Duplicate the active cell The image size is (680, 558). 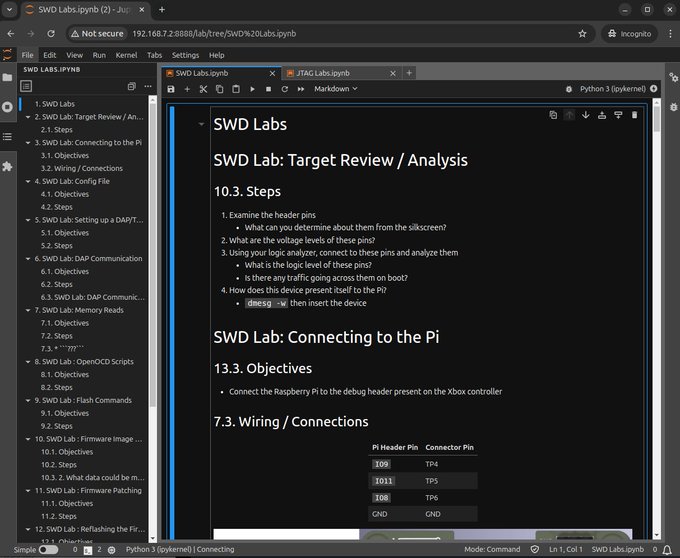click(x=553, y=115)
